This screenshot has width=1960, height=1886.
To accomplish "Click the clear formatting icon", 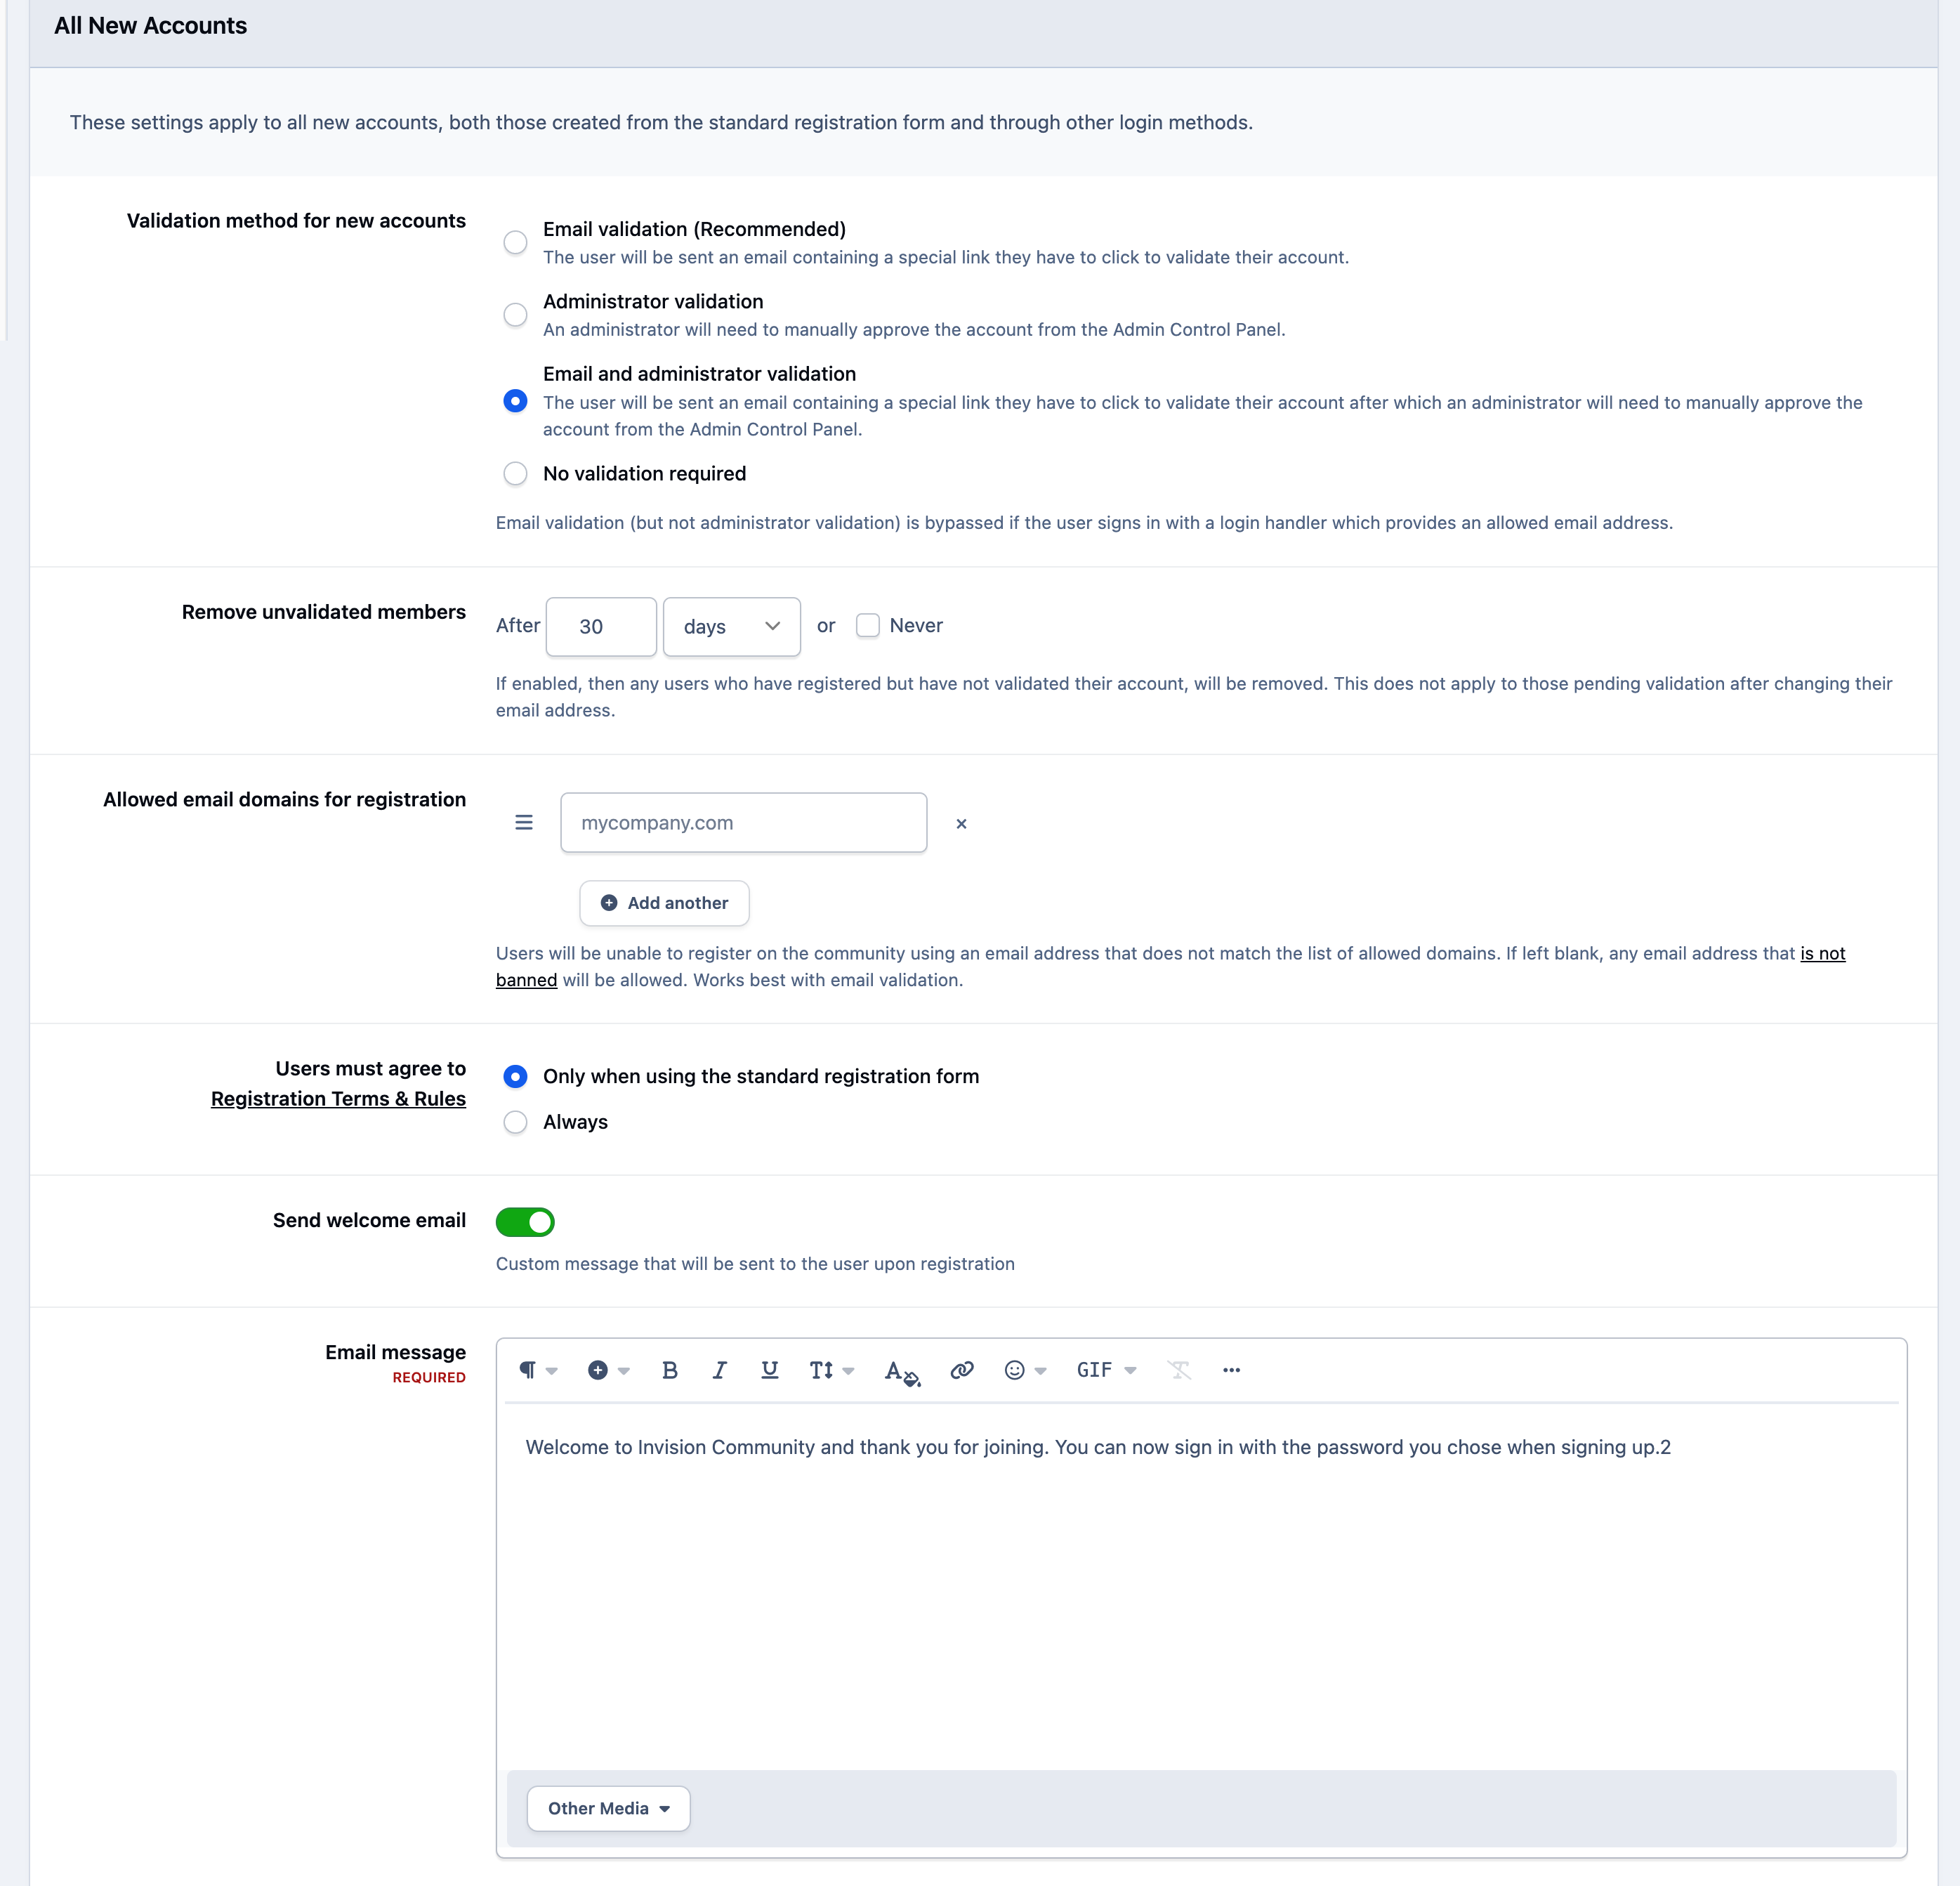I will pos(1179,1370).
